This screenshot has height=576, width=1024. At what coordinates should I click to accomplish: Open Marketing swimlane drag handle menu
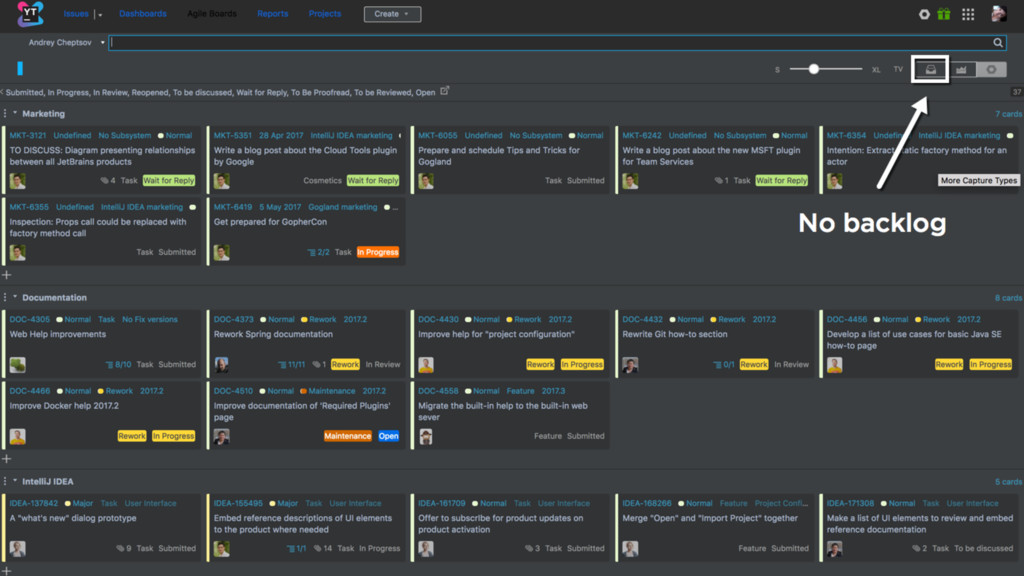[5, 113]
